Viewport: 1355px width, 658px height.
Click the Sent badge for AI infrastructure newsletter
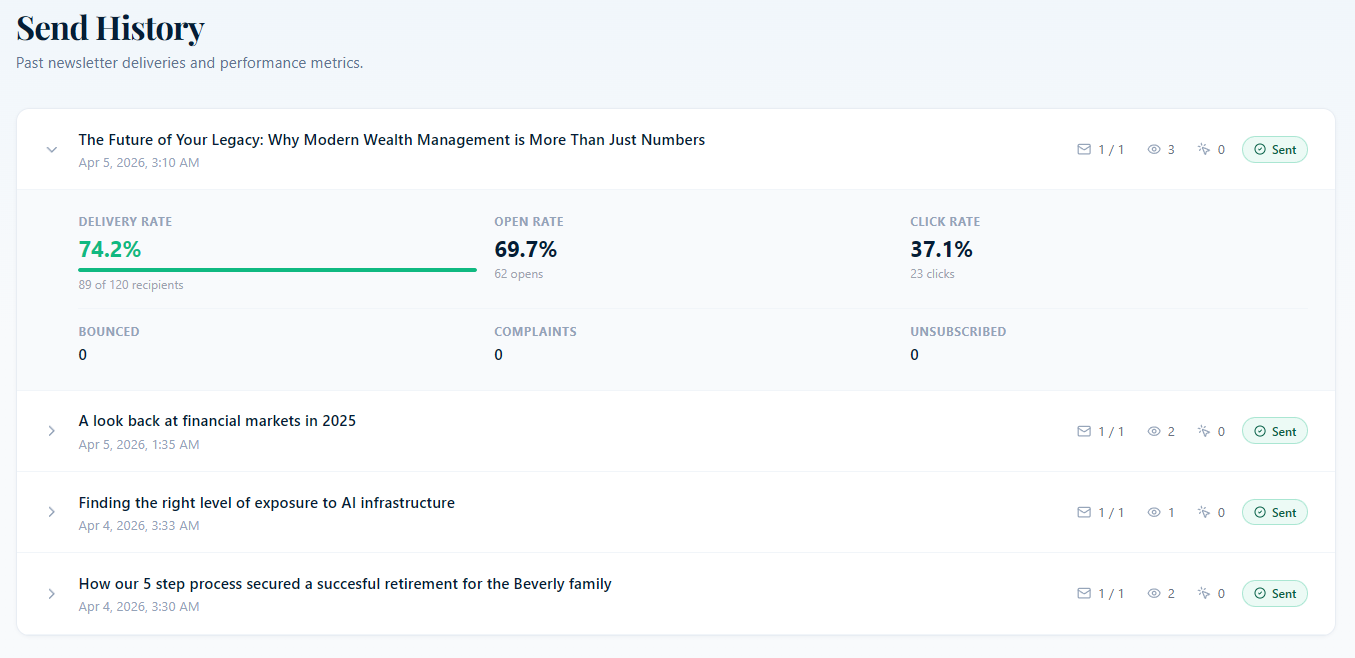1275,512
